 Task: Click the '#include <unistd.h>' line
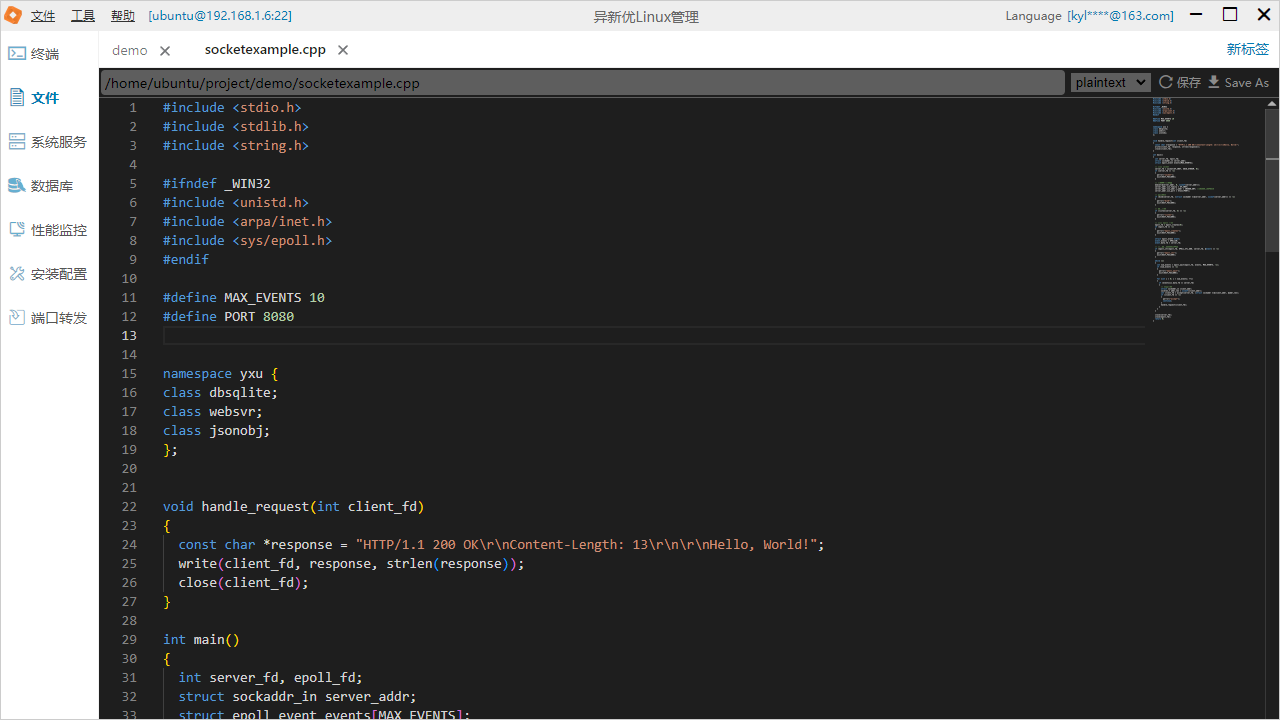[x=236, y=202]
